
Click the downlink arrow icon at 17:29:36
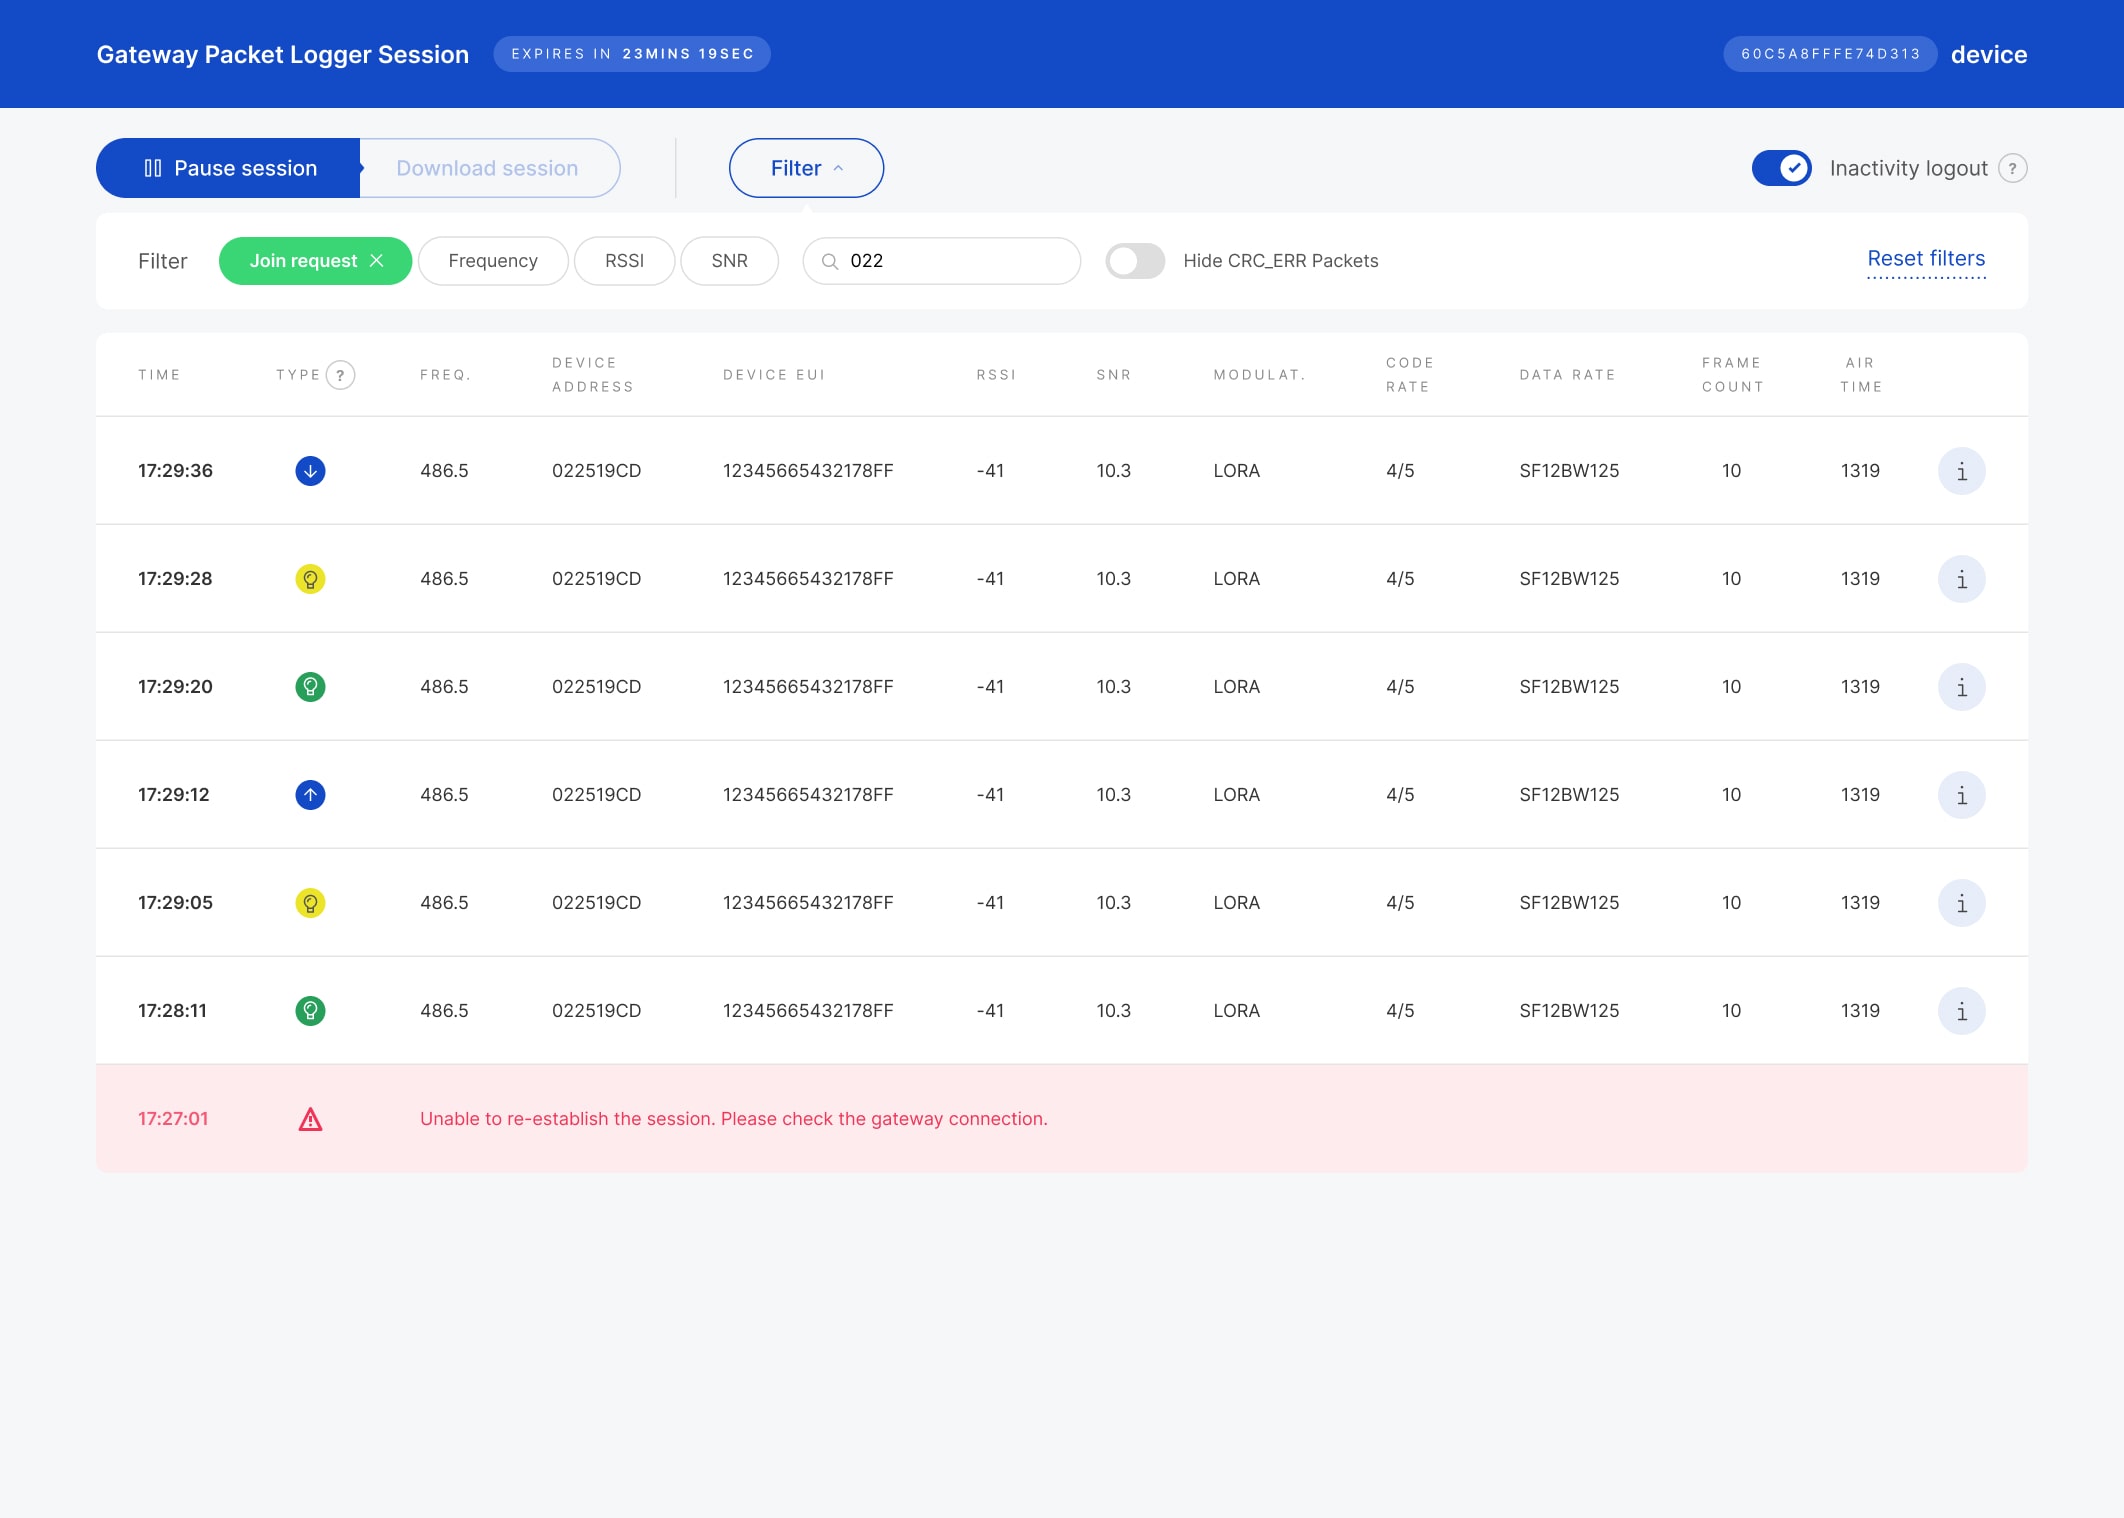coord(310,471)
